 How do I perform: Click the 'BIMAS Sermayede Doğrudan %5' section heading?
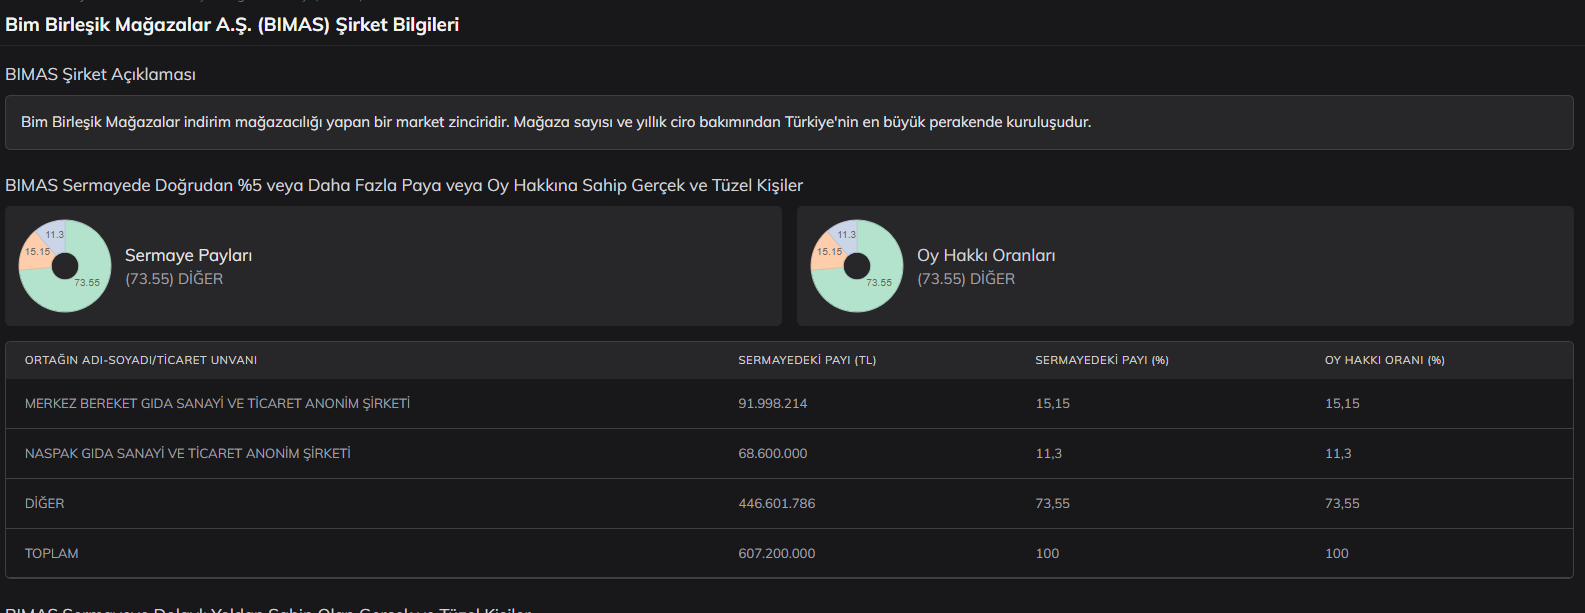404,185
